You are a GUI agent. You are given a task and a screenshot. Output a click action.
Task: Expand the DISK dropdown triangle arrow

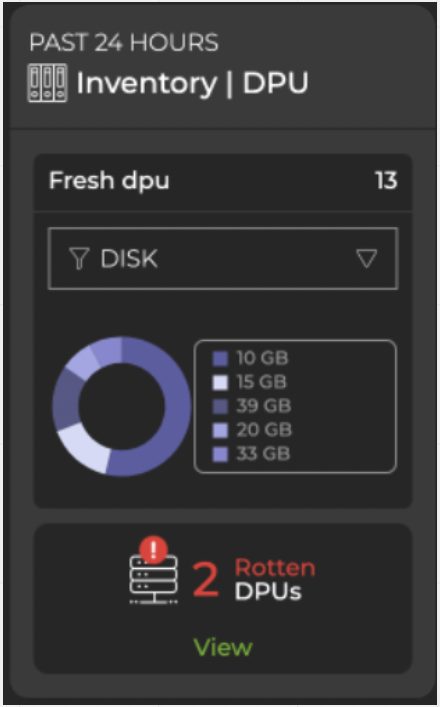tap(366, 259)
